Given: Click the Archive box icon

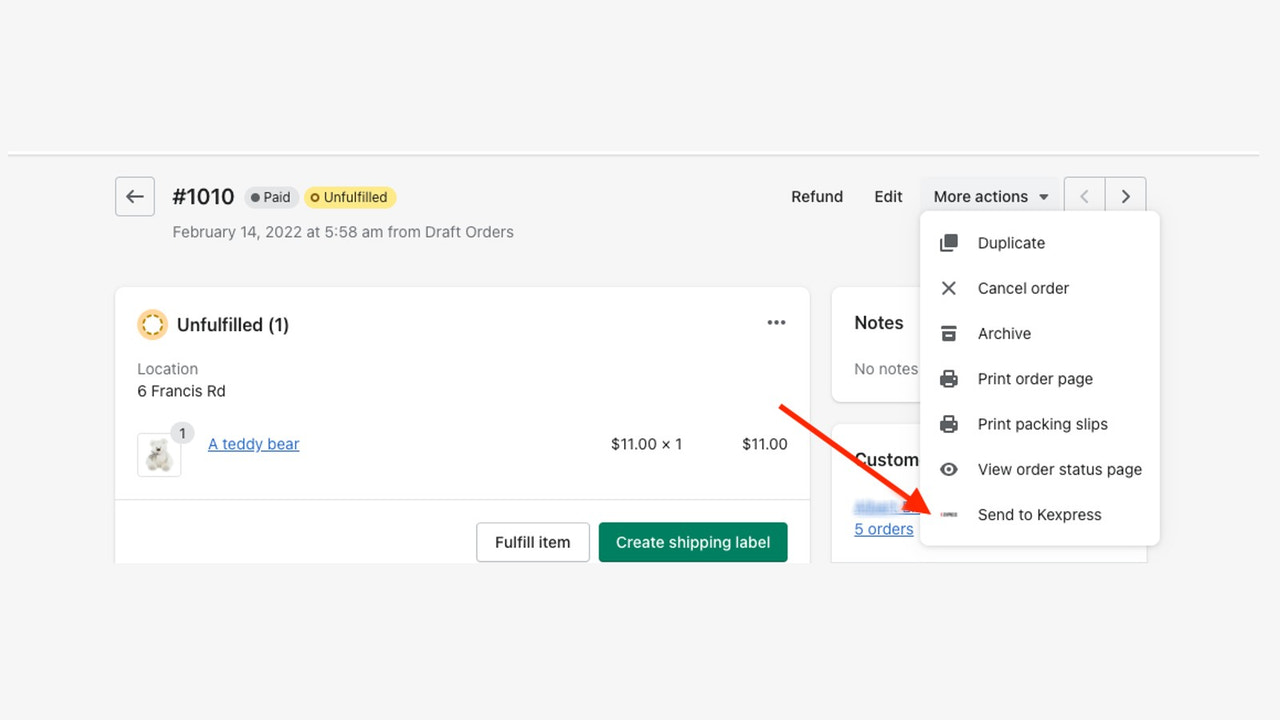Looking at the screenshot, I should pyautogui.click(x=947, y=333).
